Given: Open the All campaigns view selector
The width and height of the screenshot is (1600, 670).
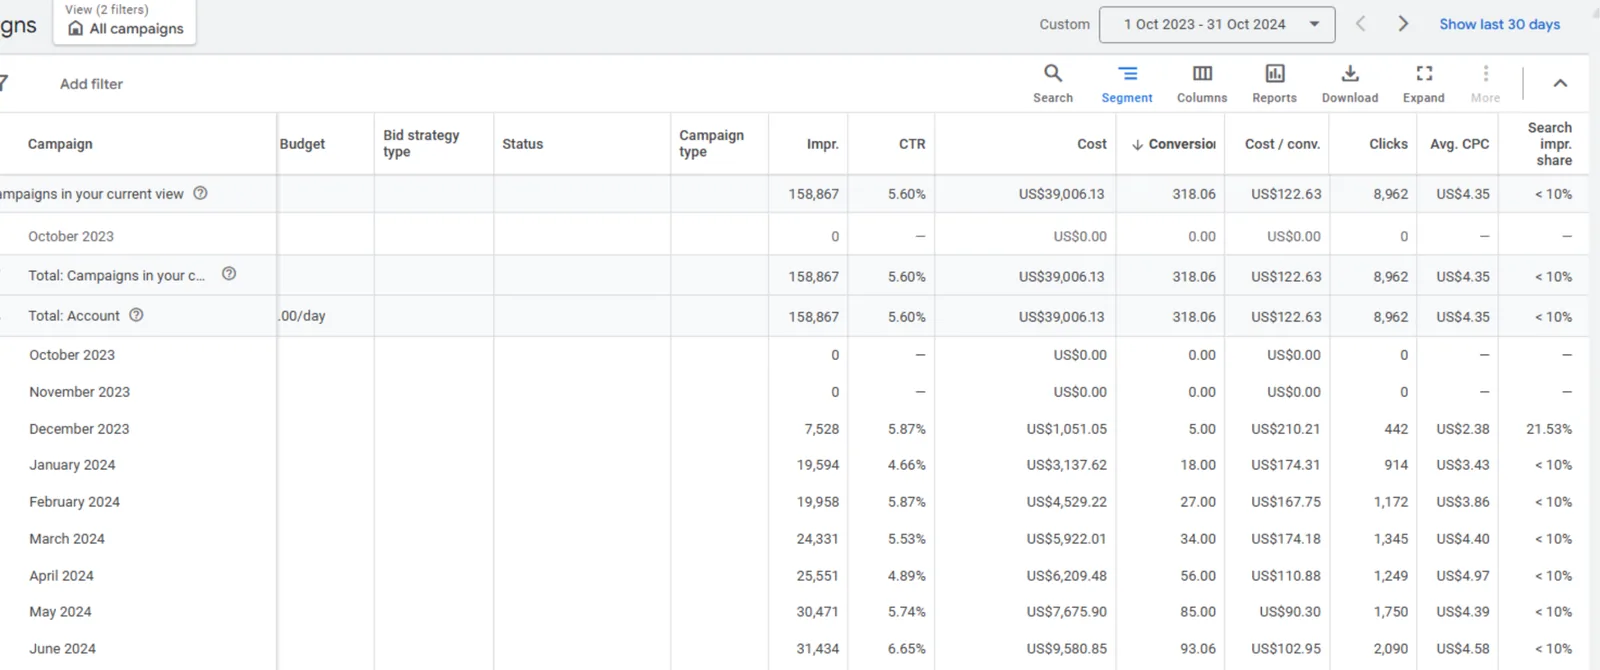Looking at the screenshot, I should (x=126, y=22).
